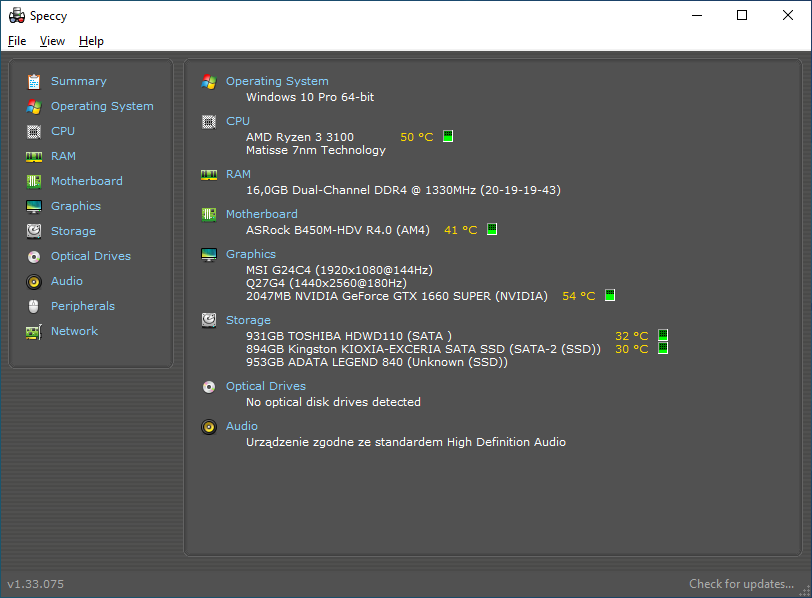Click the Summary clipboard icon in sidebar

click(34, 81)
